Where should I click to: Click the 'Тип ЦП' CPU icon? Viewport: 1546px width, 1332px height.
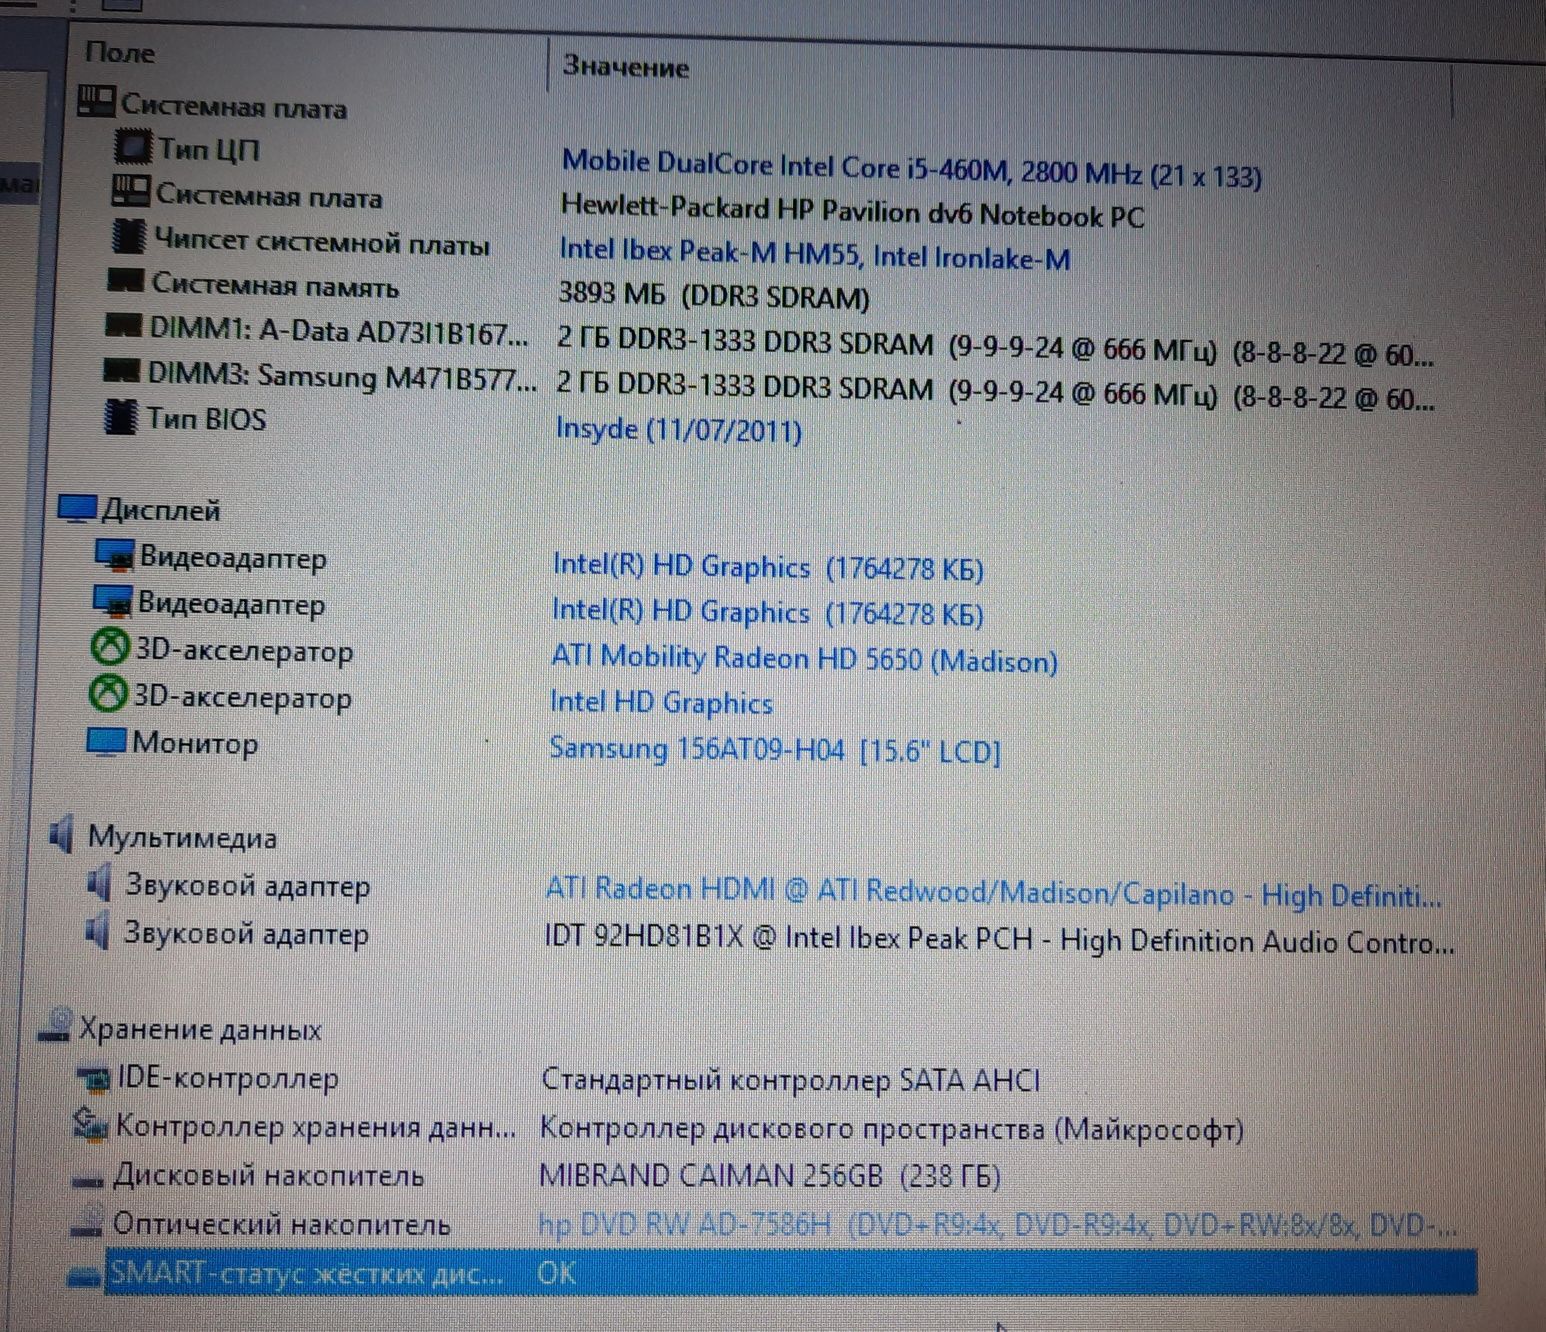point(134,146)
